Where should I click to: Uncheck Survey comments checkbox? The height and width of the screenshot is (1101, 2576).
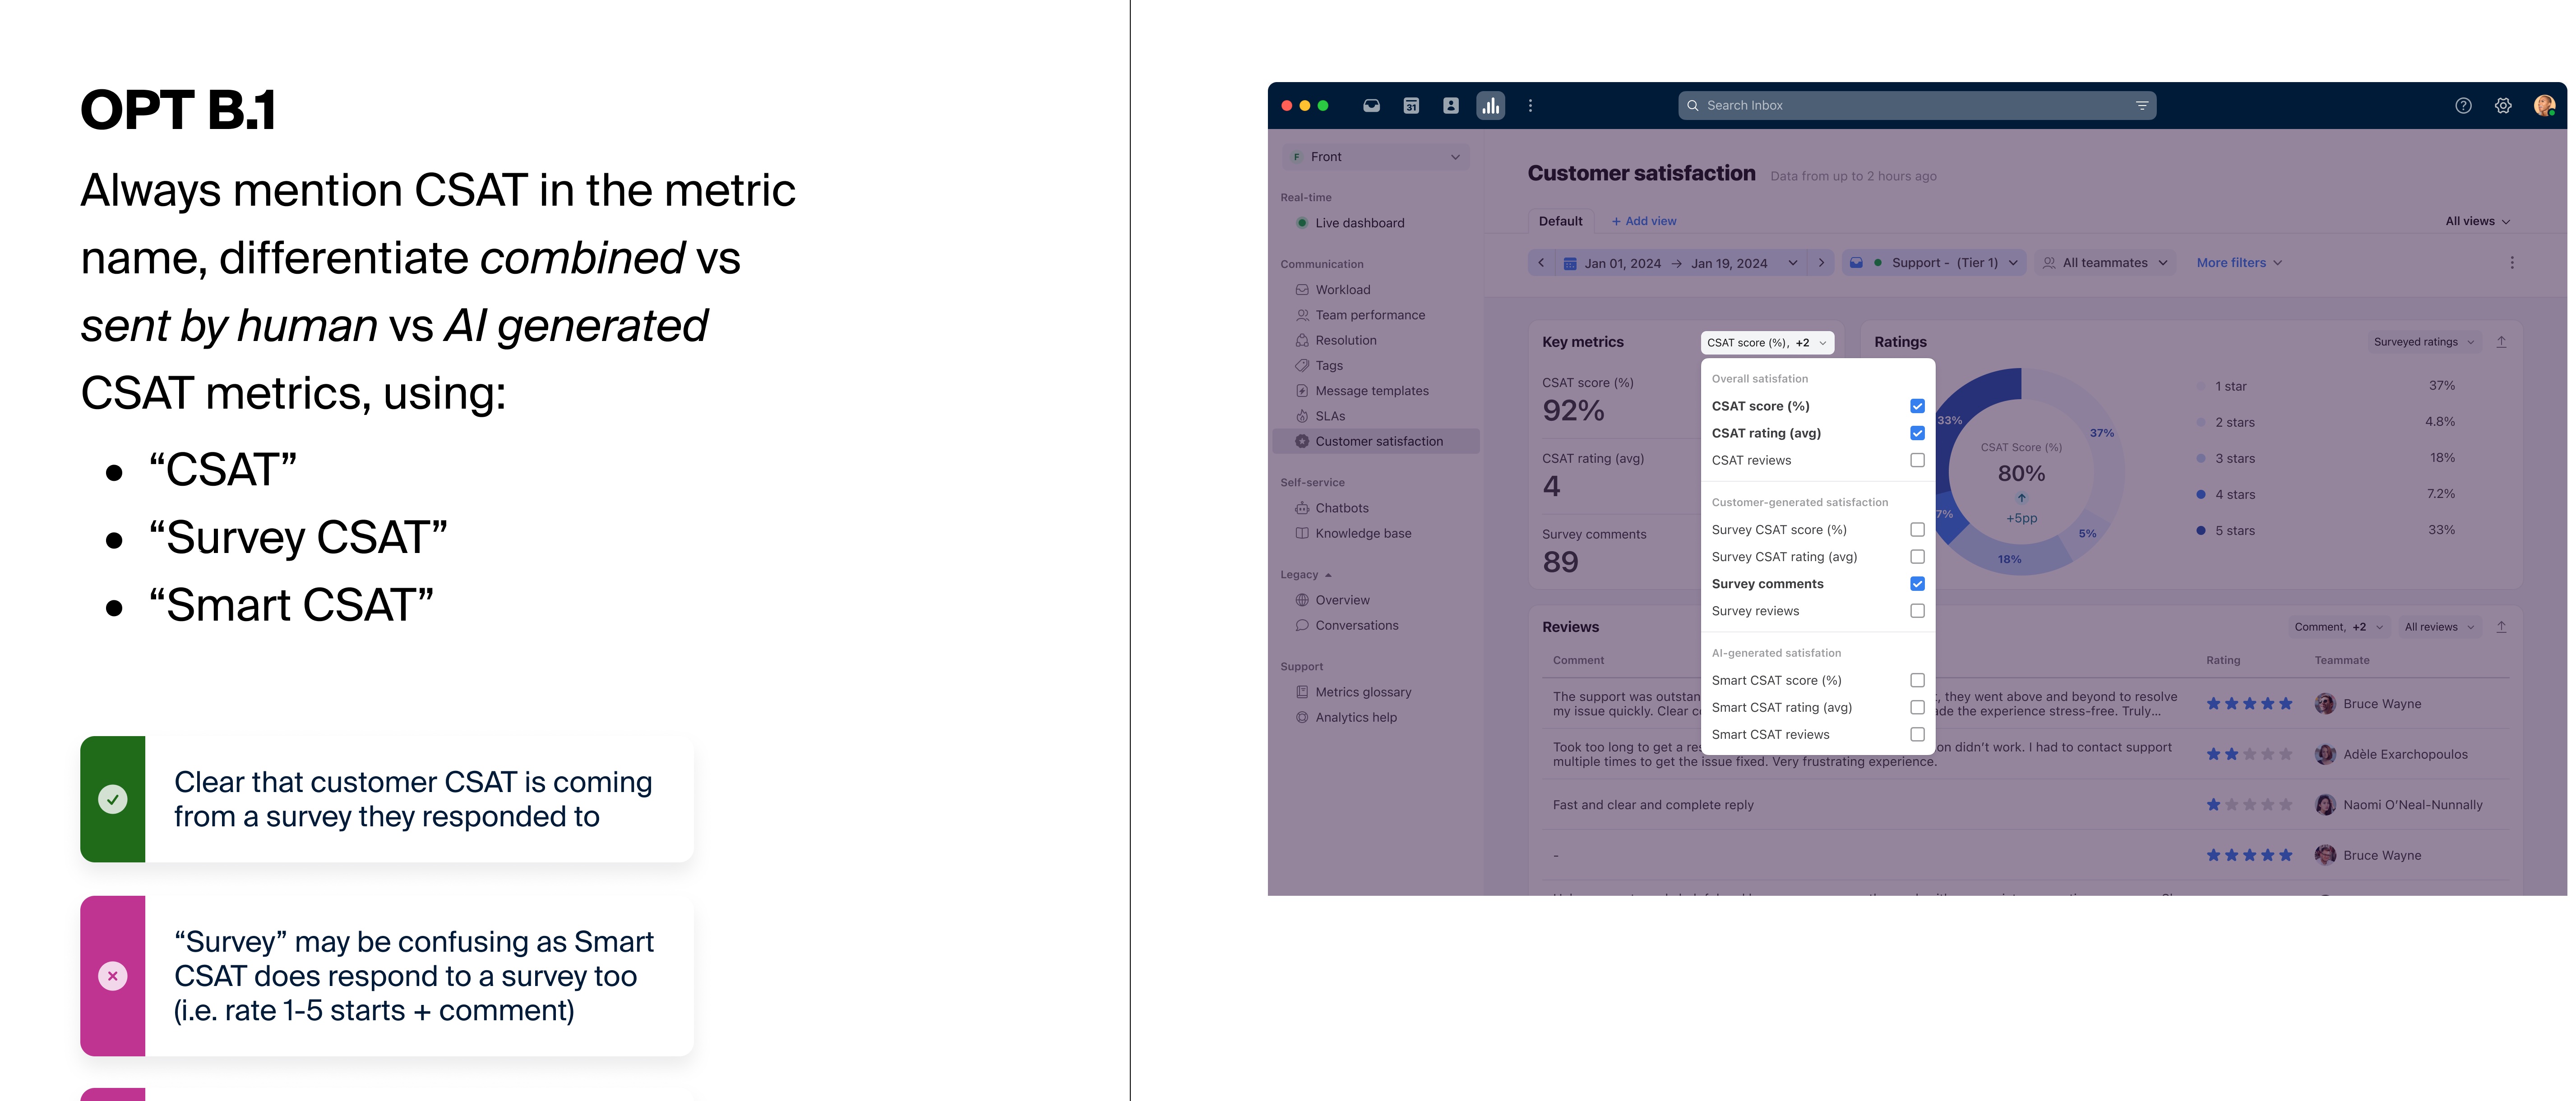[x=1917, y=584]
